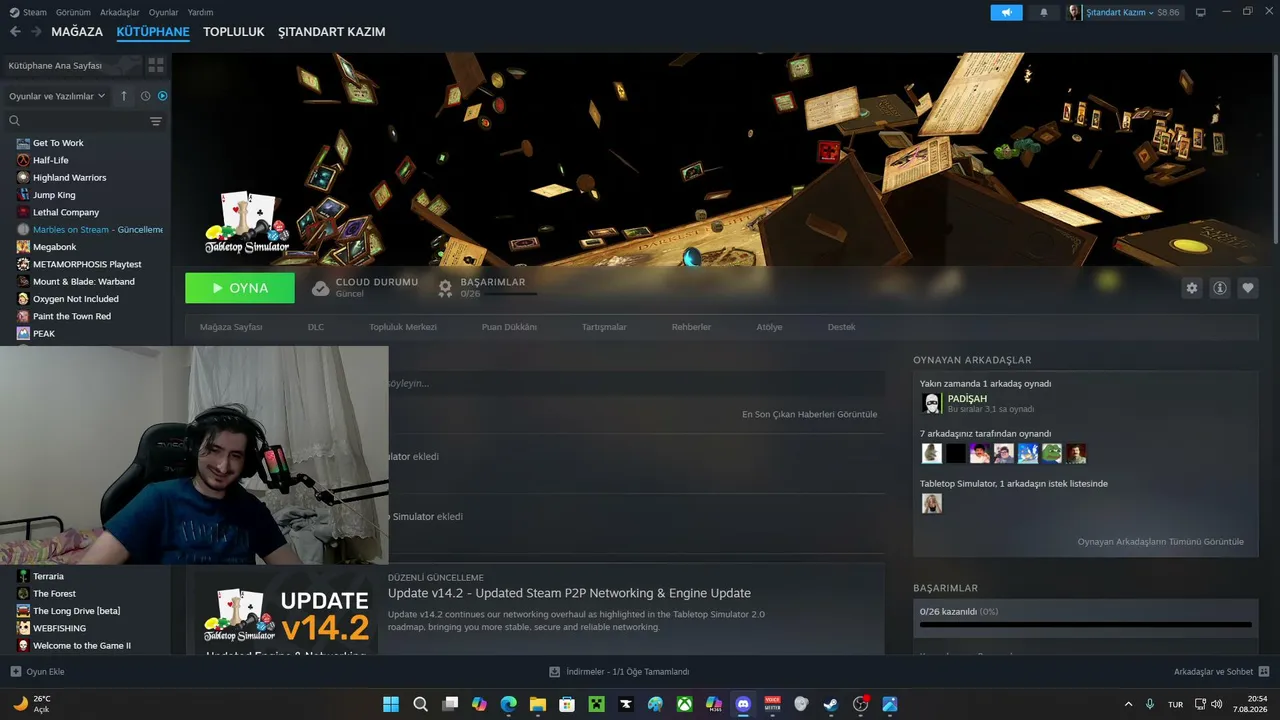
Task: Open the Görünüm menu
Action: (74, 12)
